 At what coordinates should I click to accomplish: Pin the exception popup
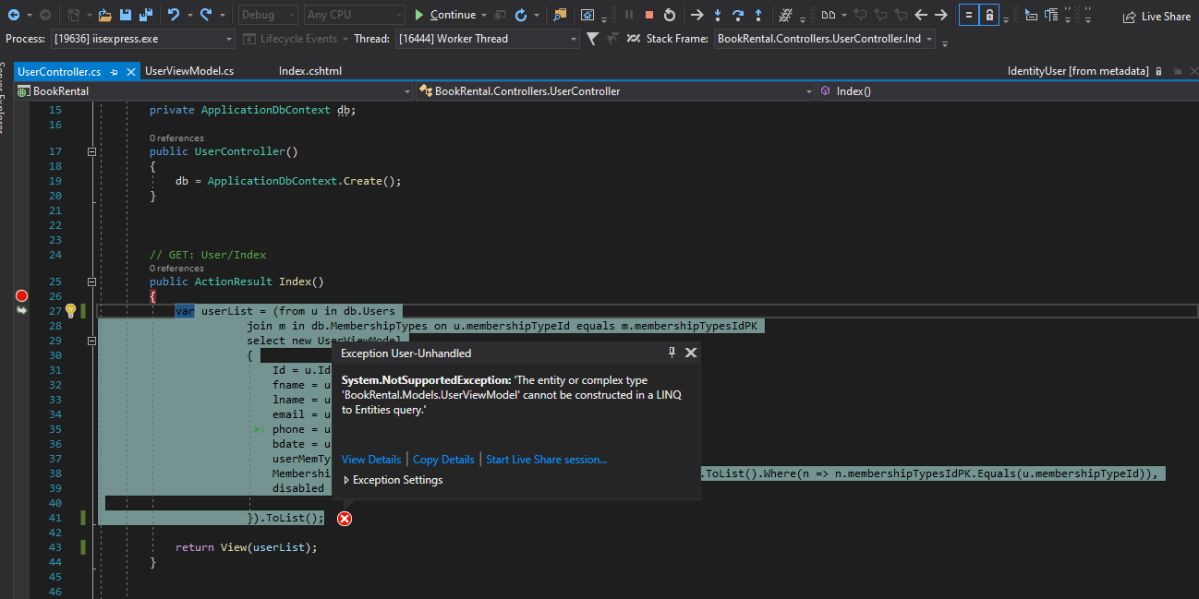(x=671, y=353)
